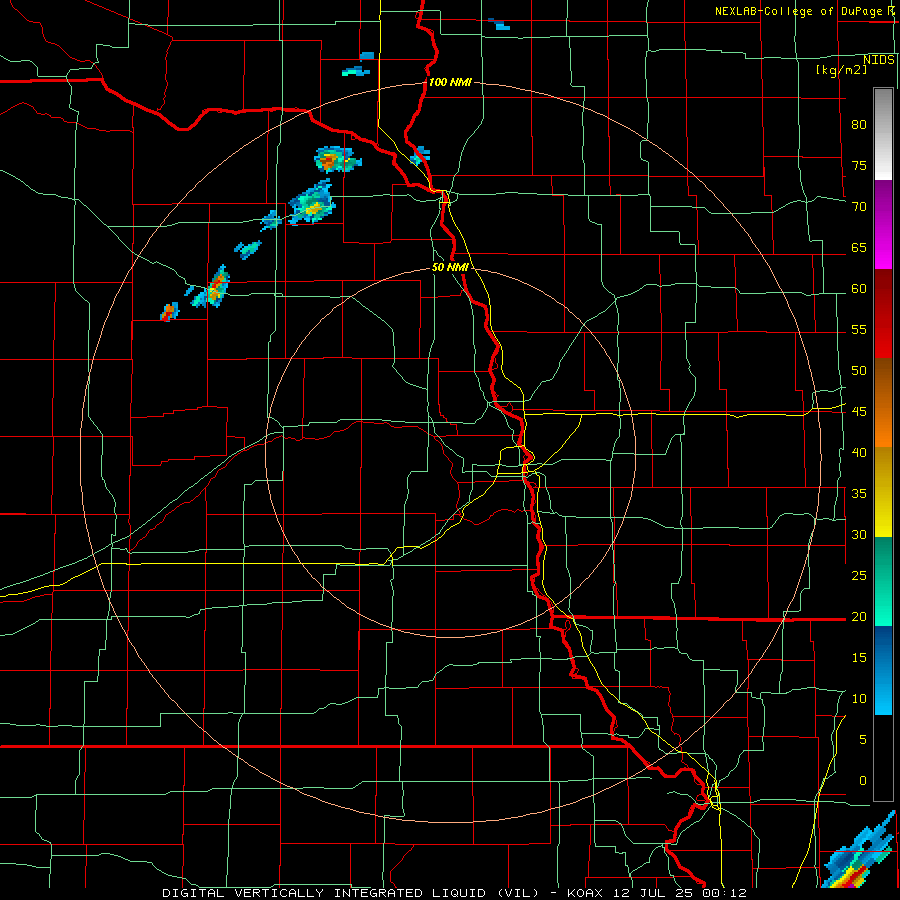
Task: Click the 15 value on the color scale
Action: point(859,658)
